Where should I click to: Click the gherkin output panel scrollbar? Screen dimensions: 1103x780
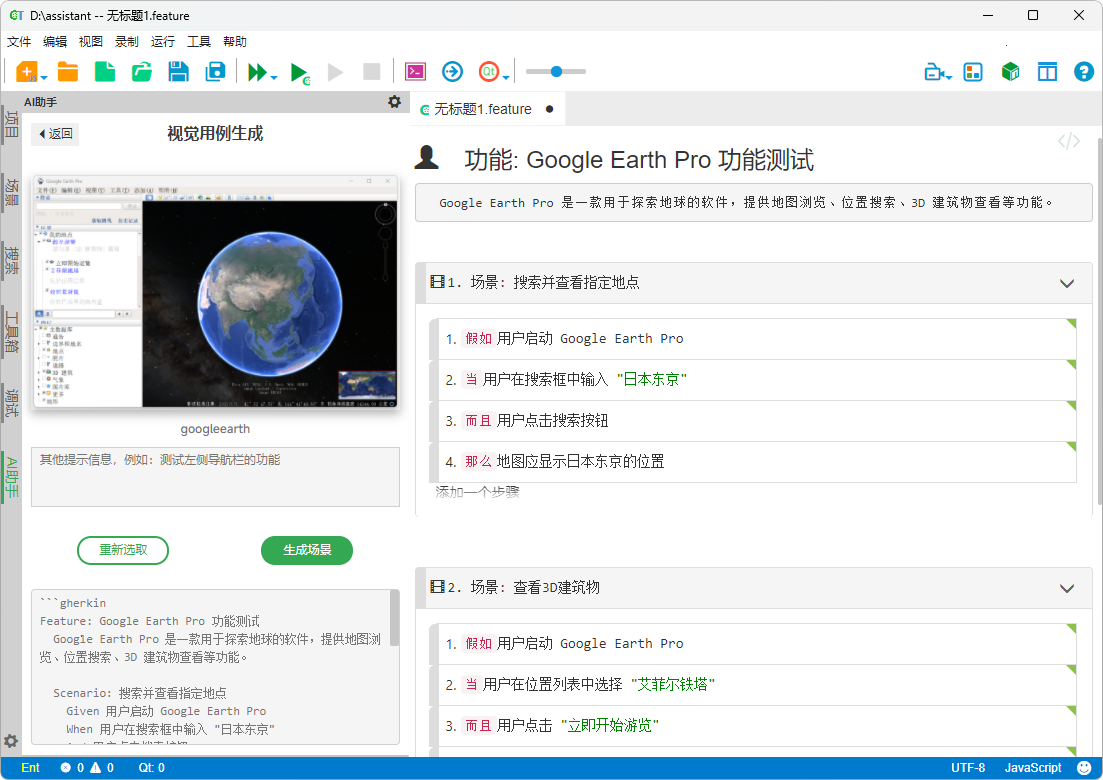tap(395, 619)
